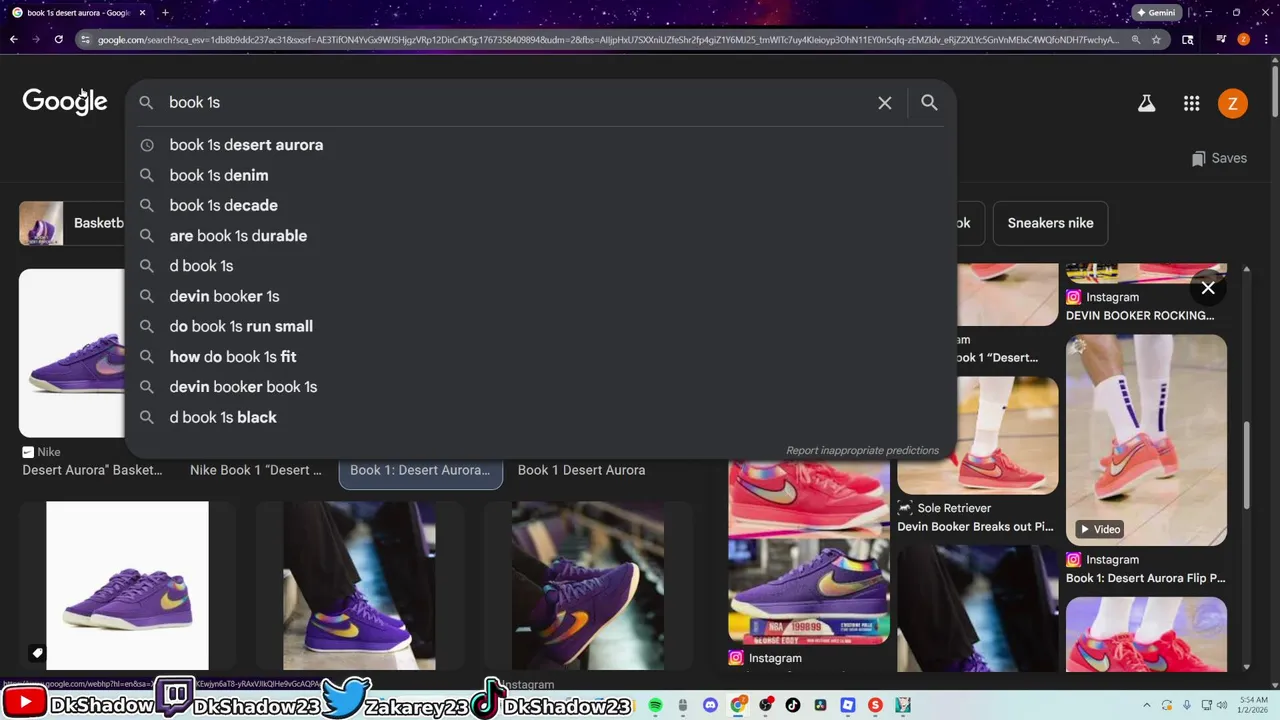Image resolution: width=1280 pixels, height=720 pixels.
Task: Open the taskbar clock 5:54 AM
Action: pyautogui.click(x=1254, y=705)
